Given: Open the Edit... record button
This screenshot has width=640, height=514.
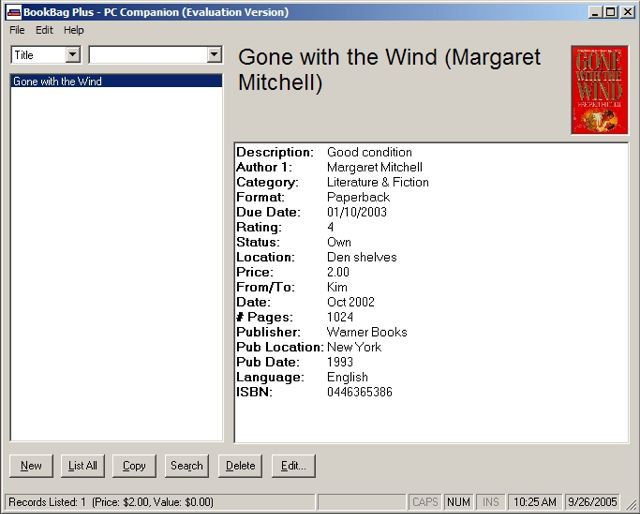Looking at the screenshot, I should 293,466.
